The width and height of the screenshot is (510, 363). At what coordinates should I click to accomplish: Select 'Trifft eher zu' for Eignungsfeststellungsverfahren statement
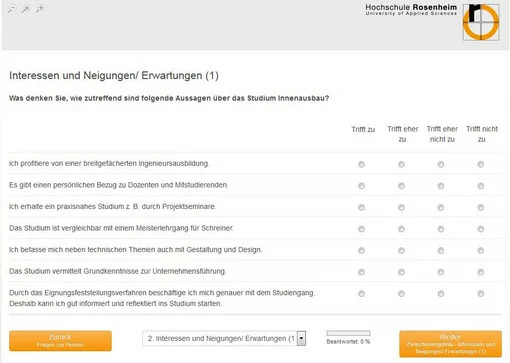tap(401, 294)
